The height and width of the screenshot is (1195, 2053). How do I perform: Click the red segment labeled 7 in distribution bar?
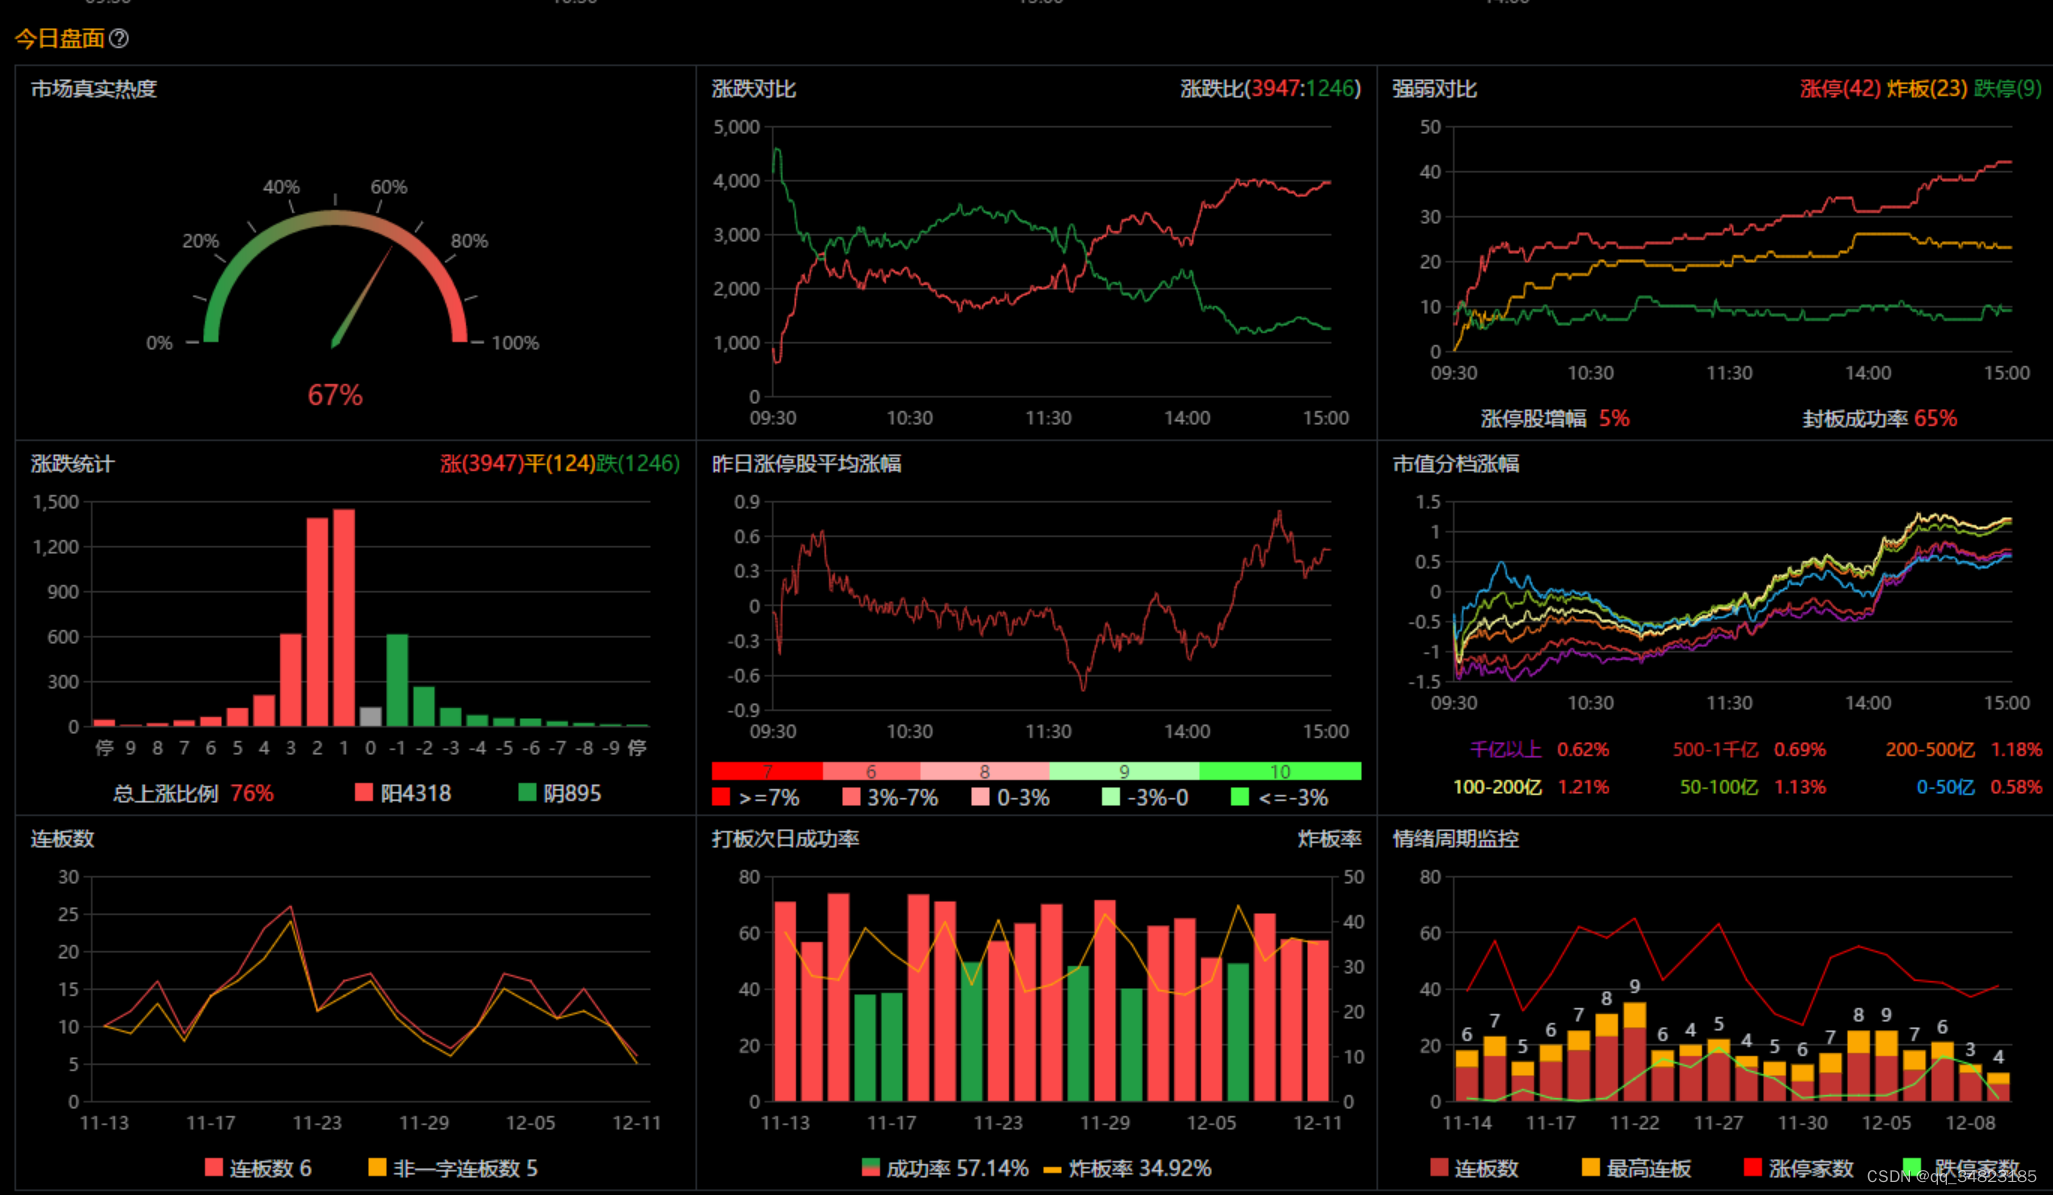pos(767,771)
